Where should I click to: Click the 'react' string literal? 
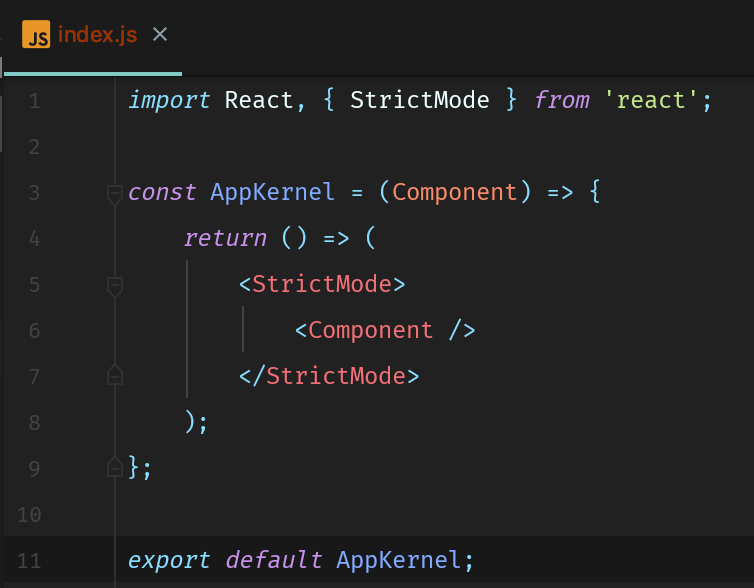(x=651, y=100)
